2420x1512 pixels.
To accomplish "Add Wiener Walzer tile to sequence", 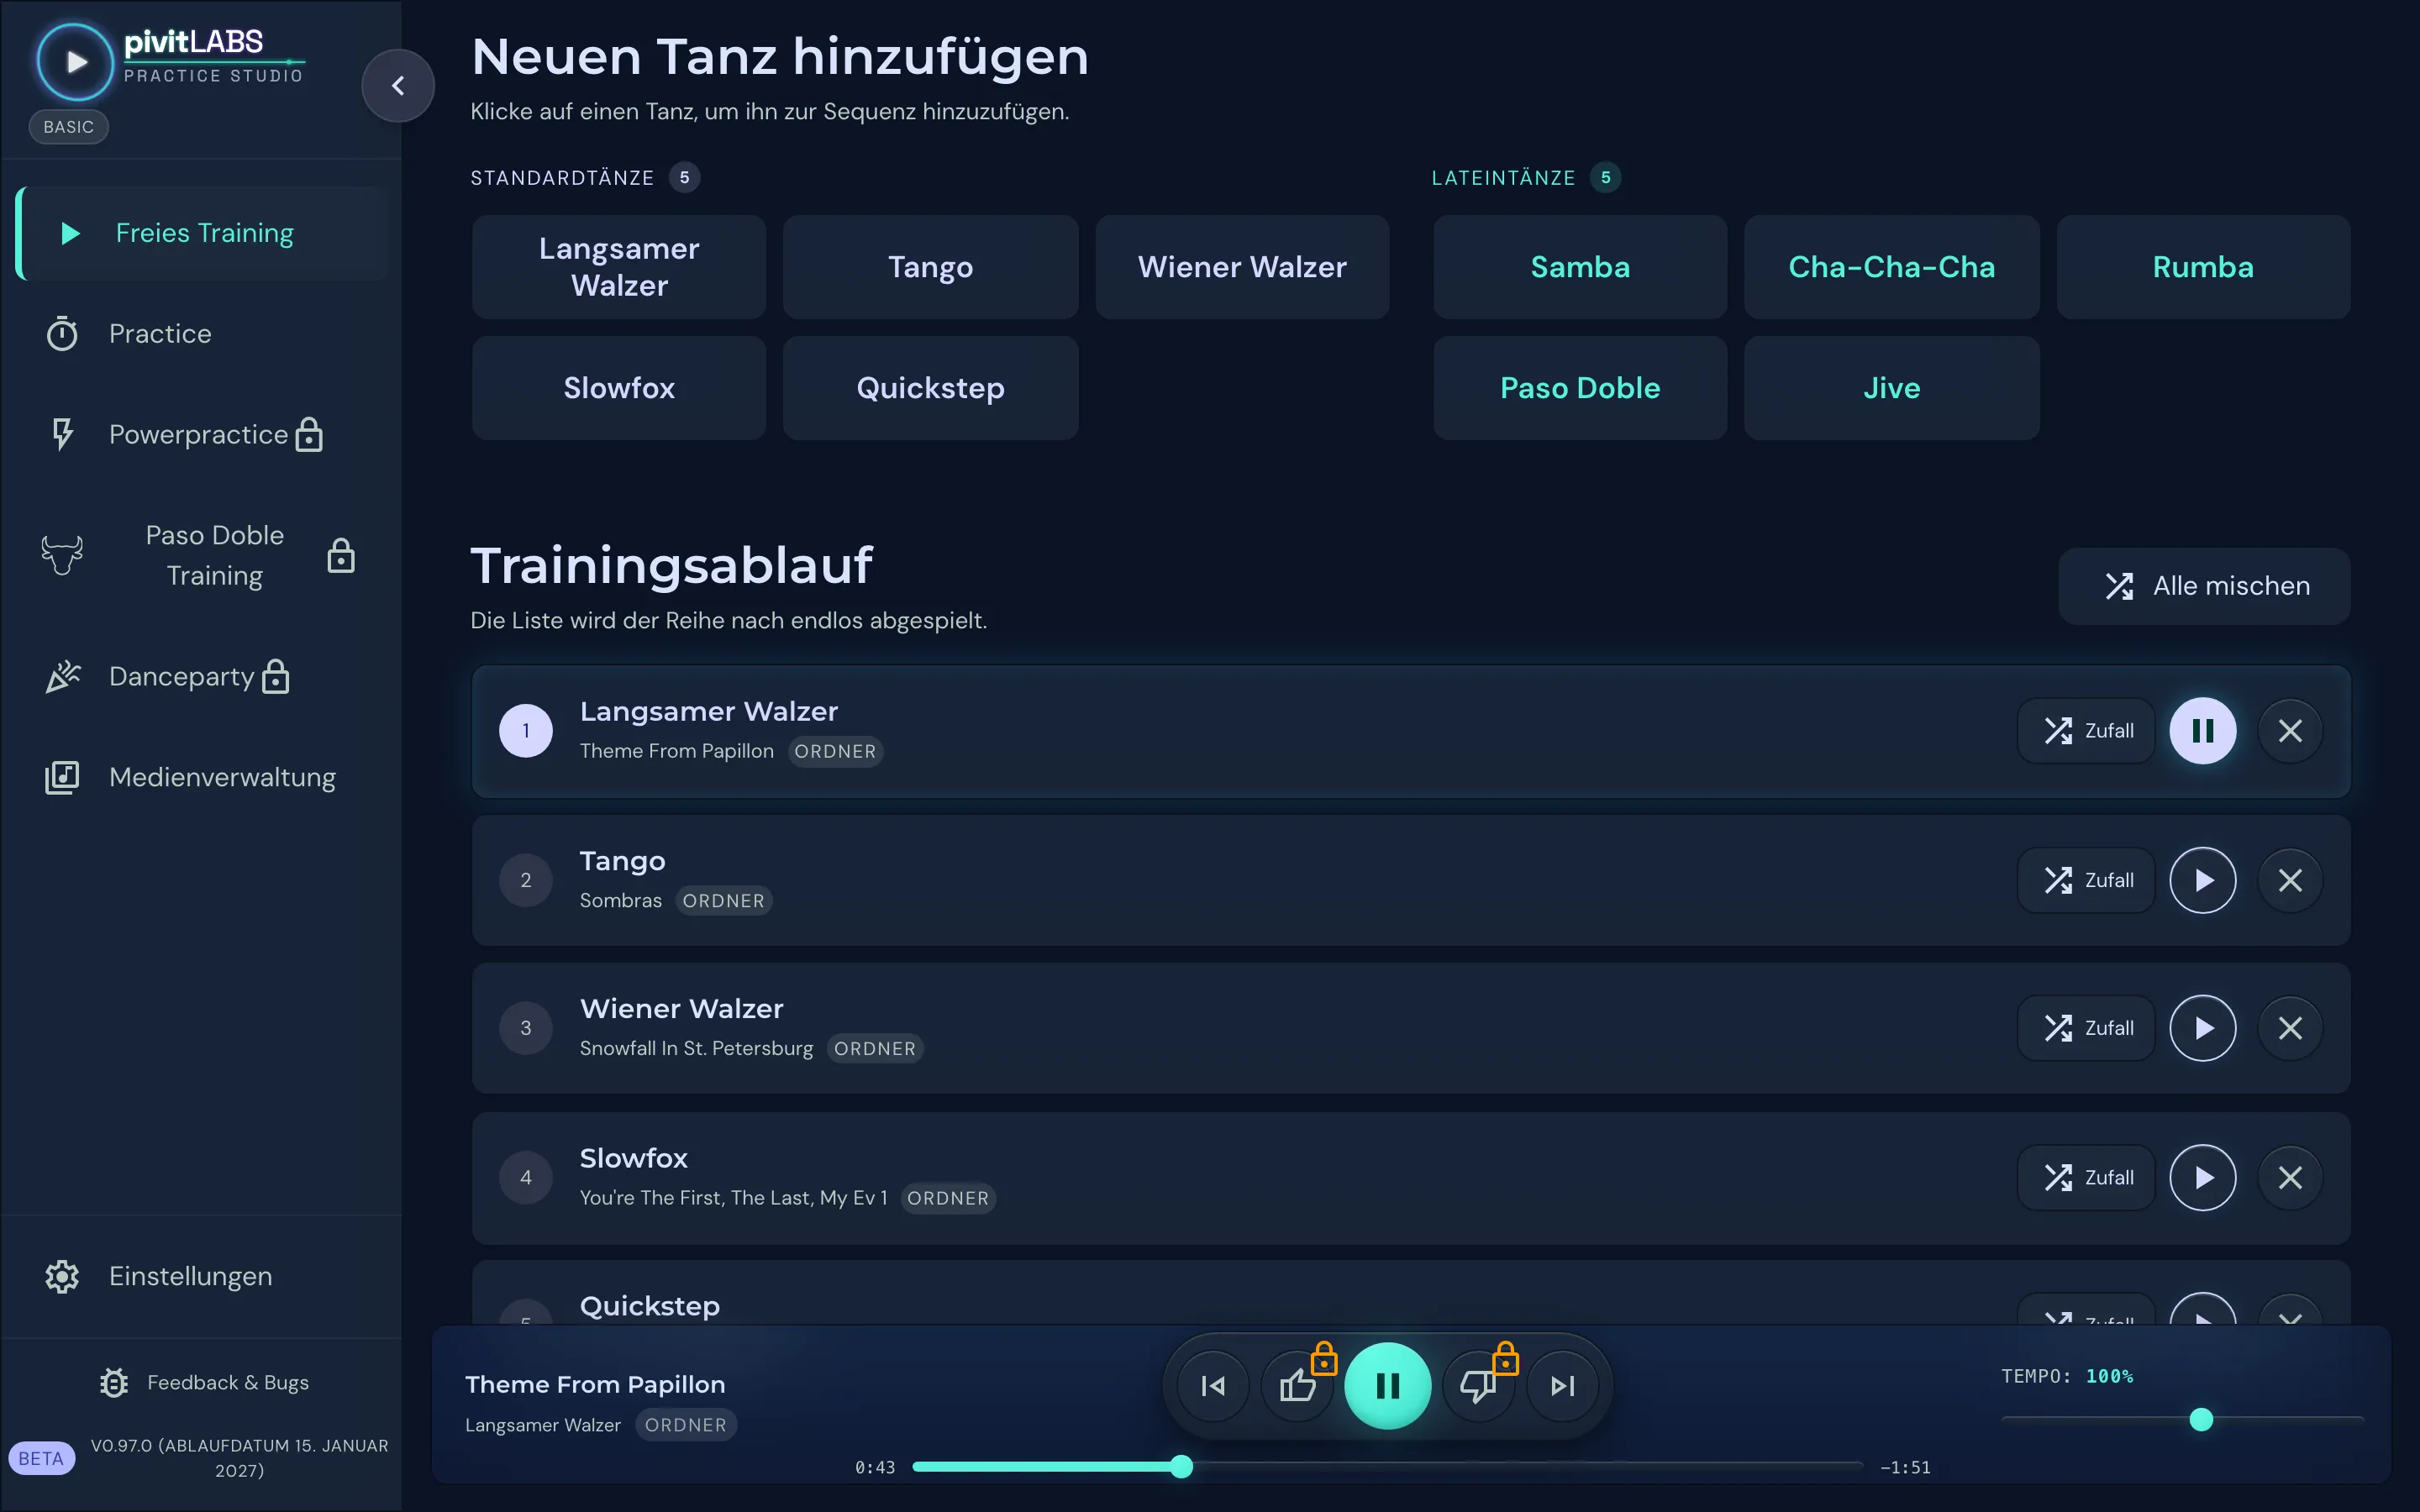I will click(x=1242, y=267).
